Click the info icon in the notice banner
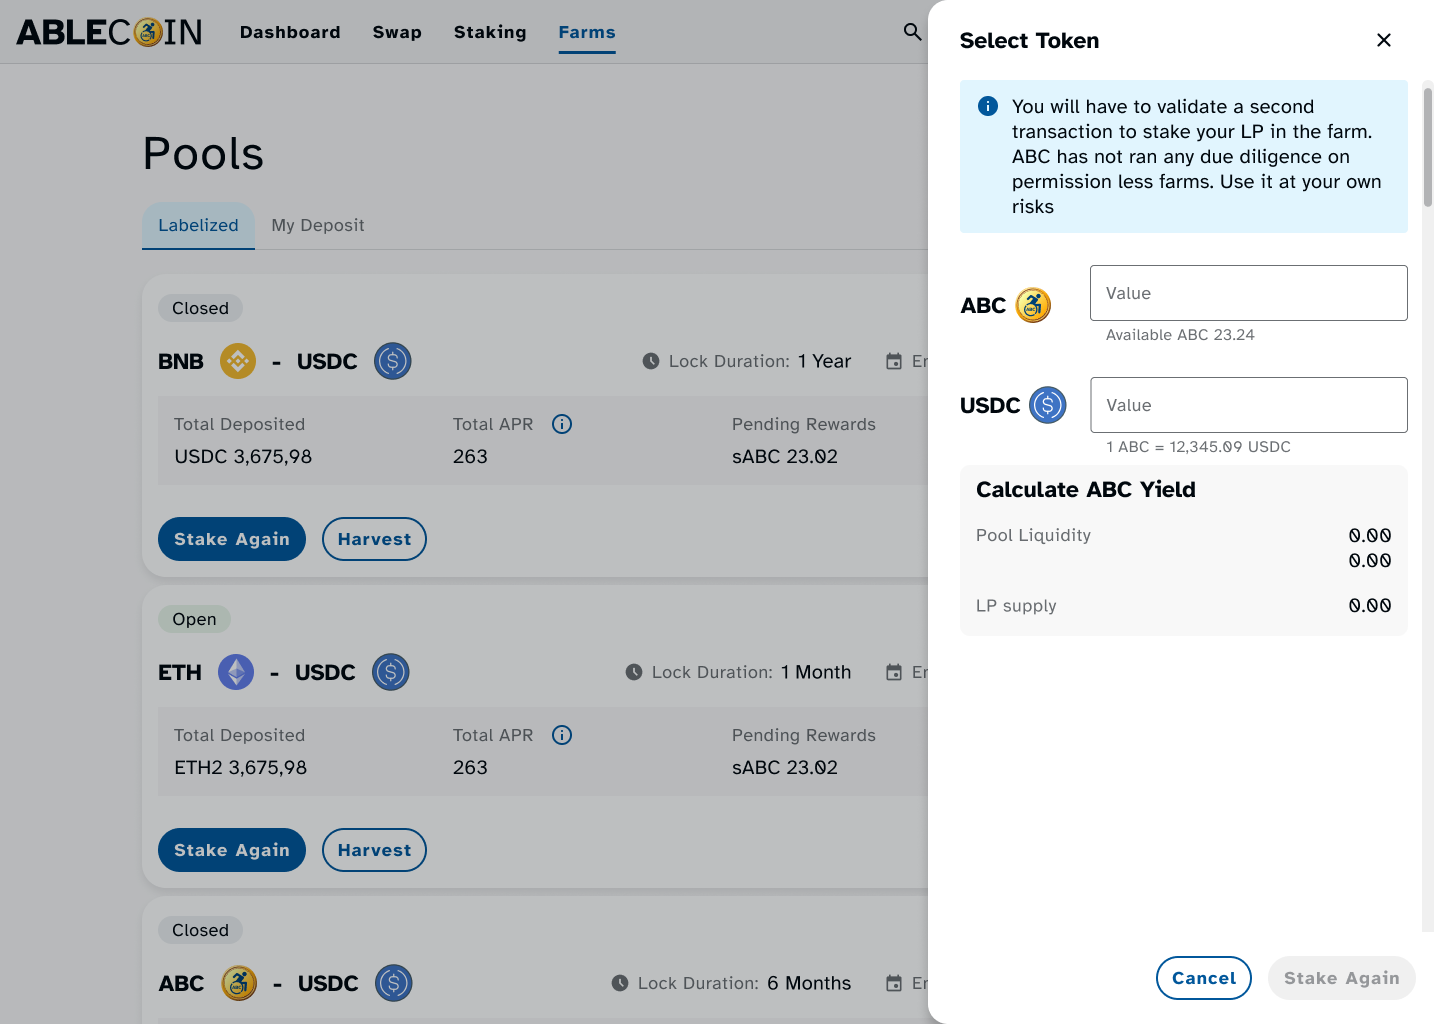1440x1024 pixels. tap(988, 106)
